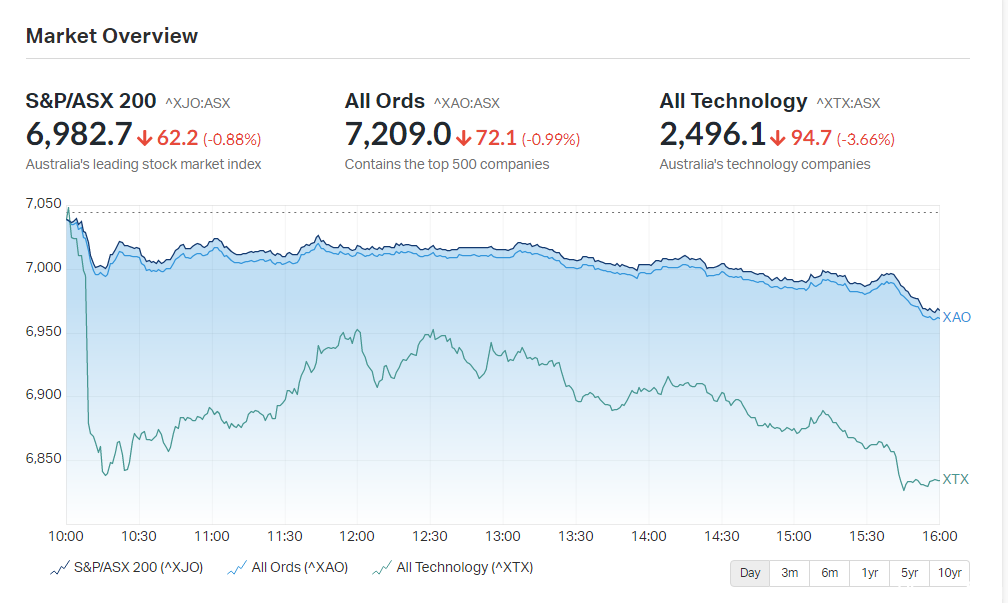Switch the chart to the 6m range

click(x=829, y=573)
